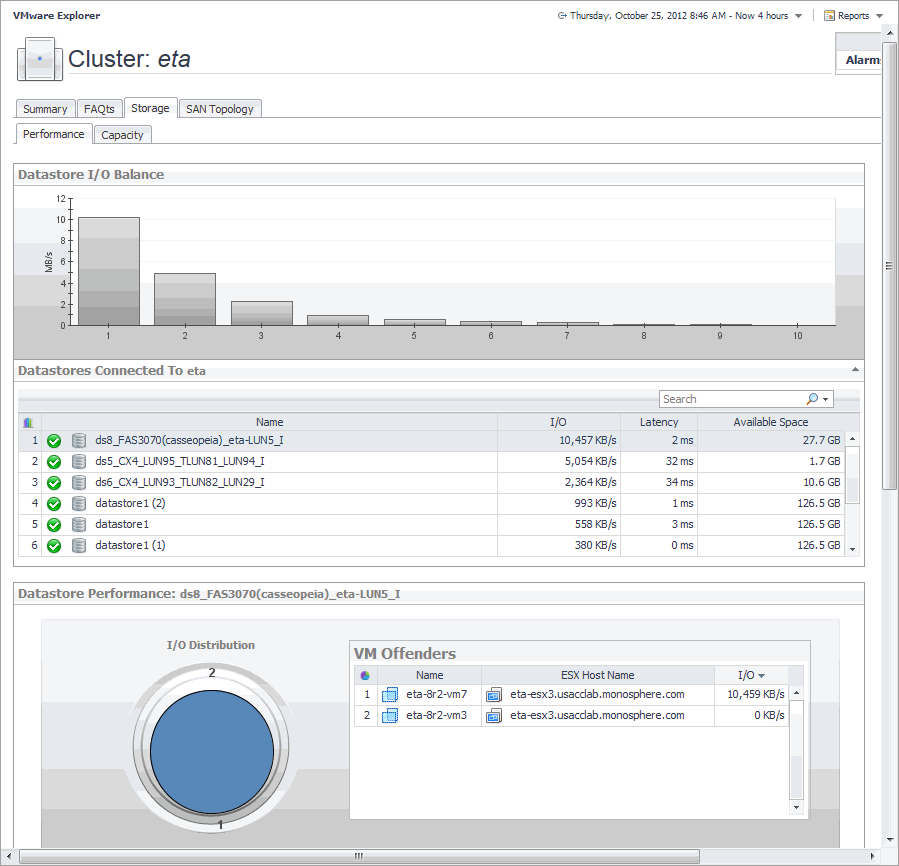
Task: Click the pie chart icon in VM Offenders header
Action: (x=365, y=676)
